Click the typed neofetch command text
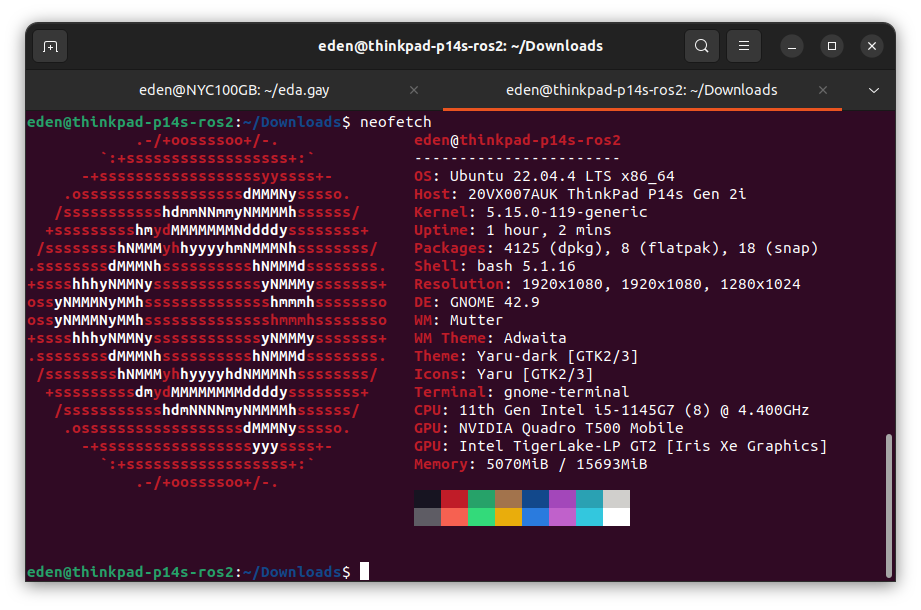Viewport: 921px width, 610px height. (396, 122)
